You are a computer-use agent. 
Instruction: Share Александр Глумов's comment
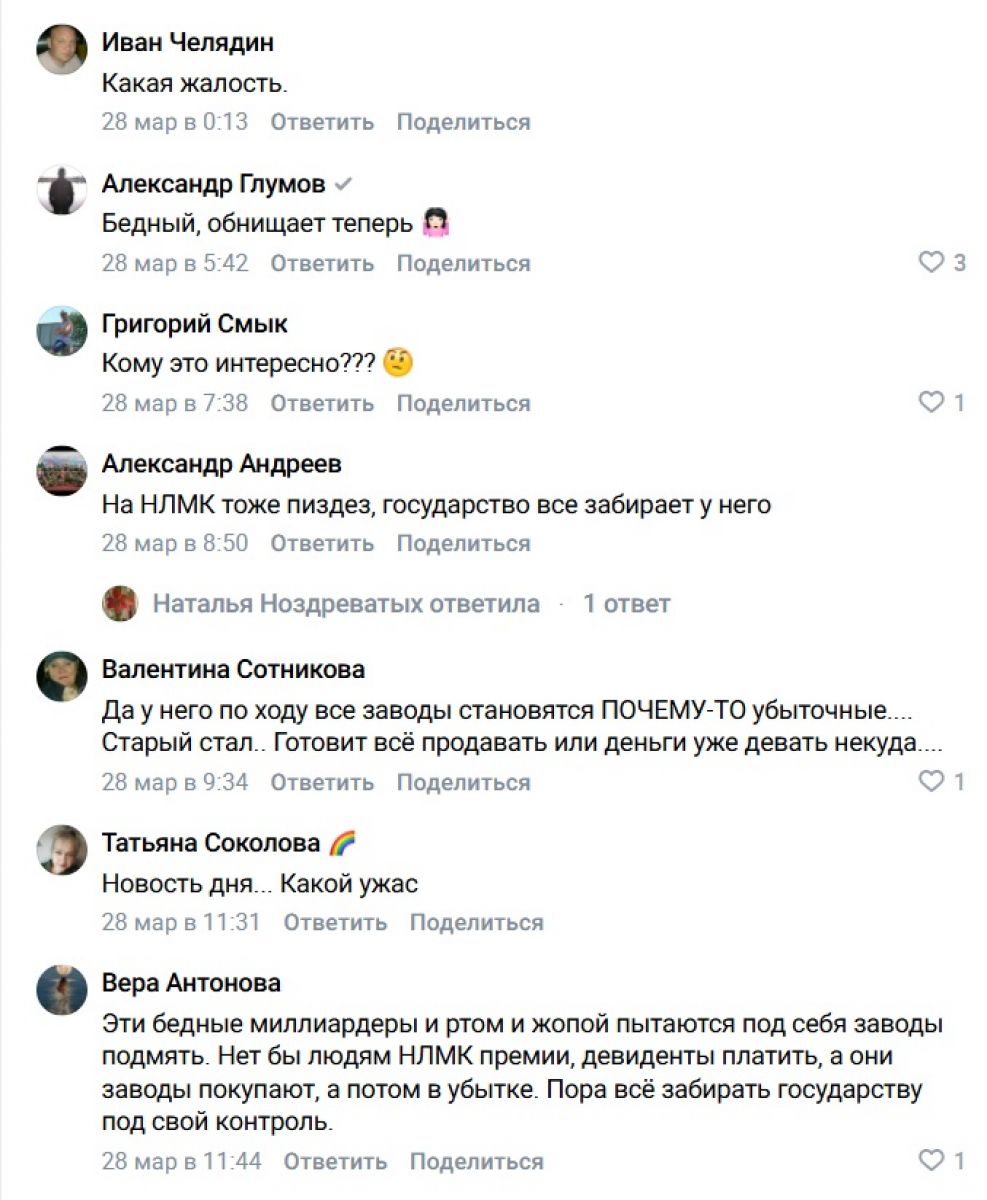463,263
